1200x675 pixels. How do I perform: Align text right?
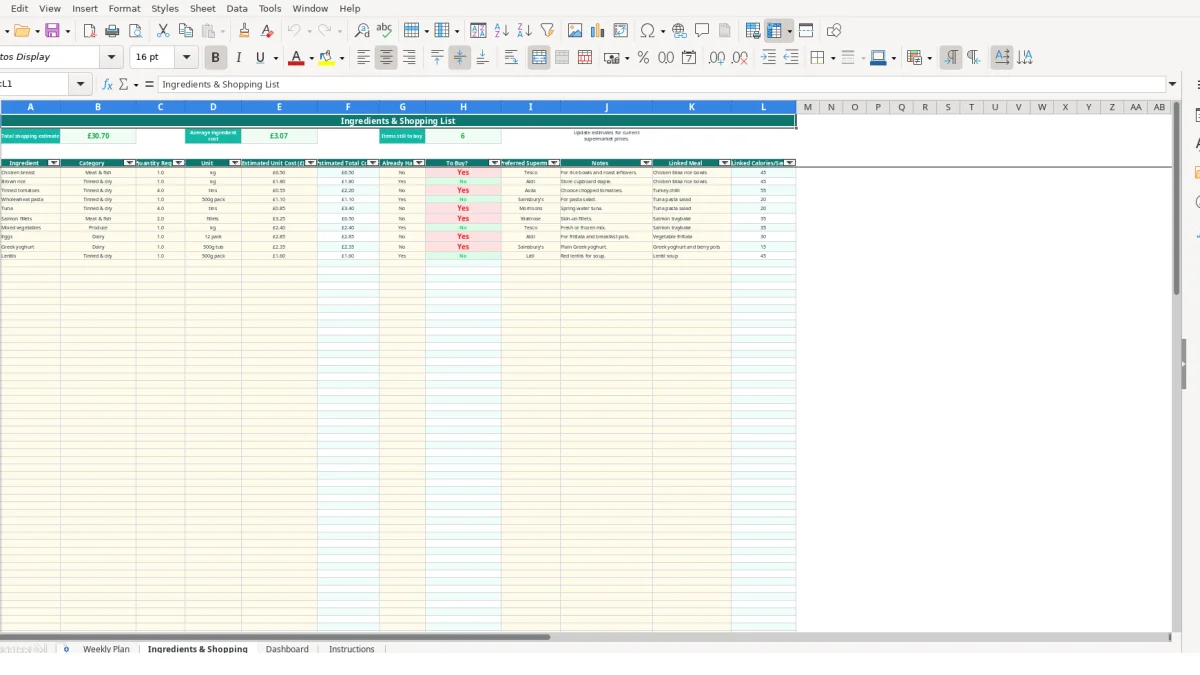(x=409, y=58)
